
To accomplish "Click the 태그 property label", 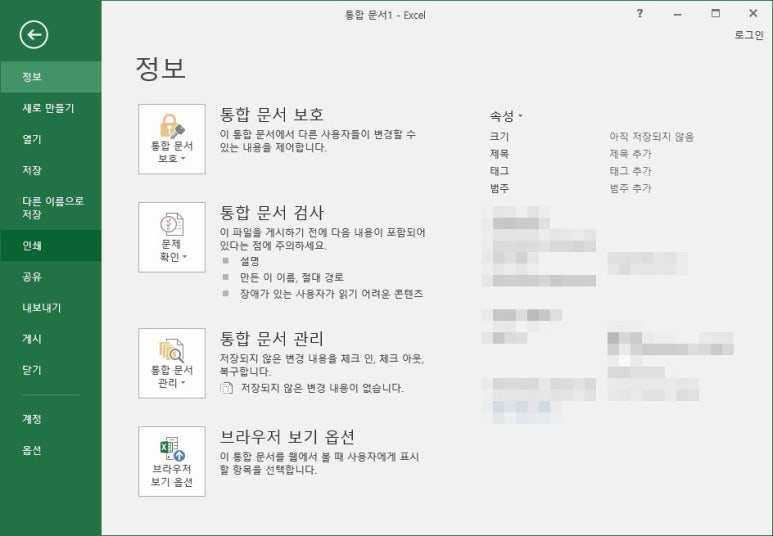I will 499,171.
